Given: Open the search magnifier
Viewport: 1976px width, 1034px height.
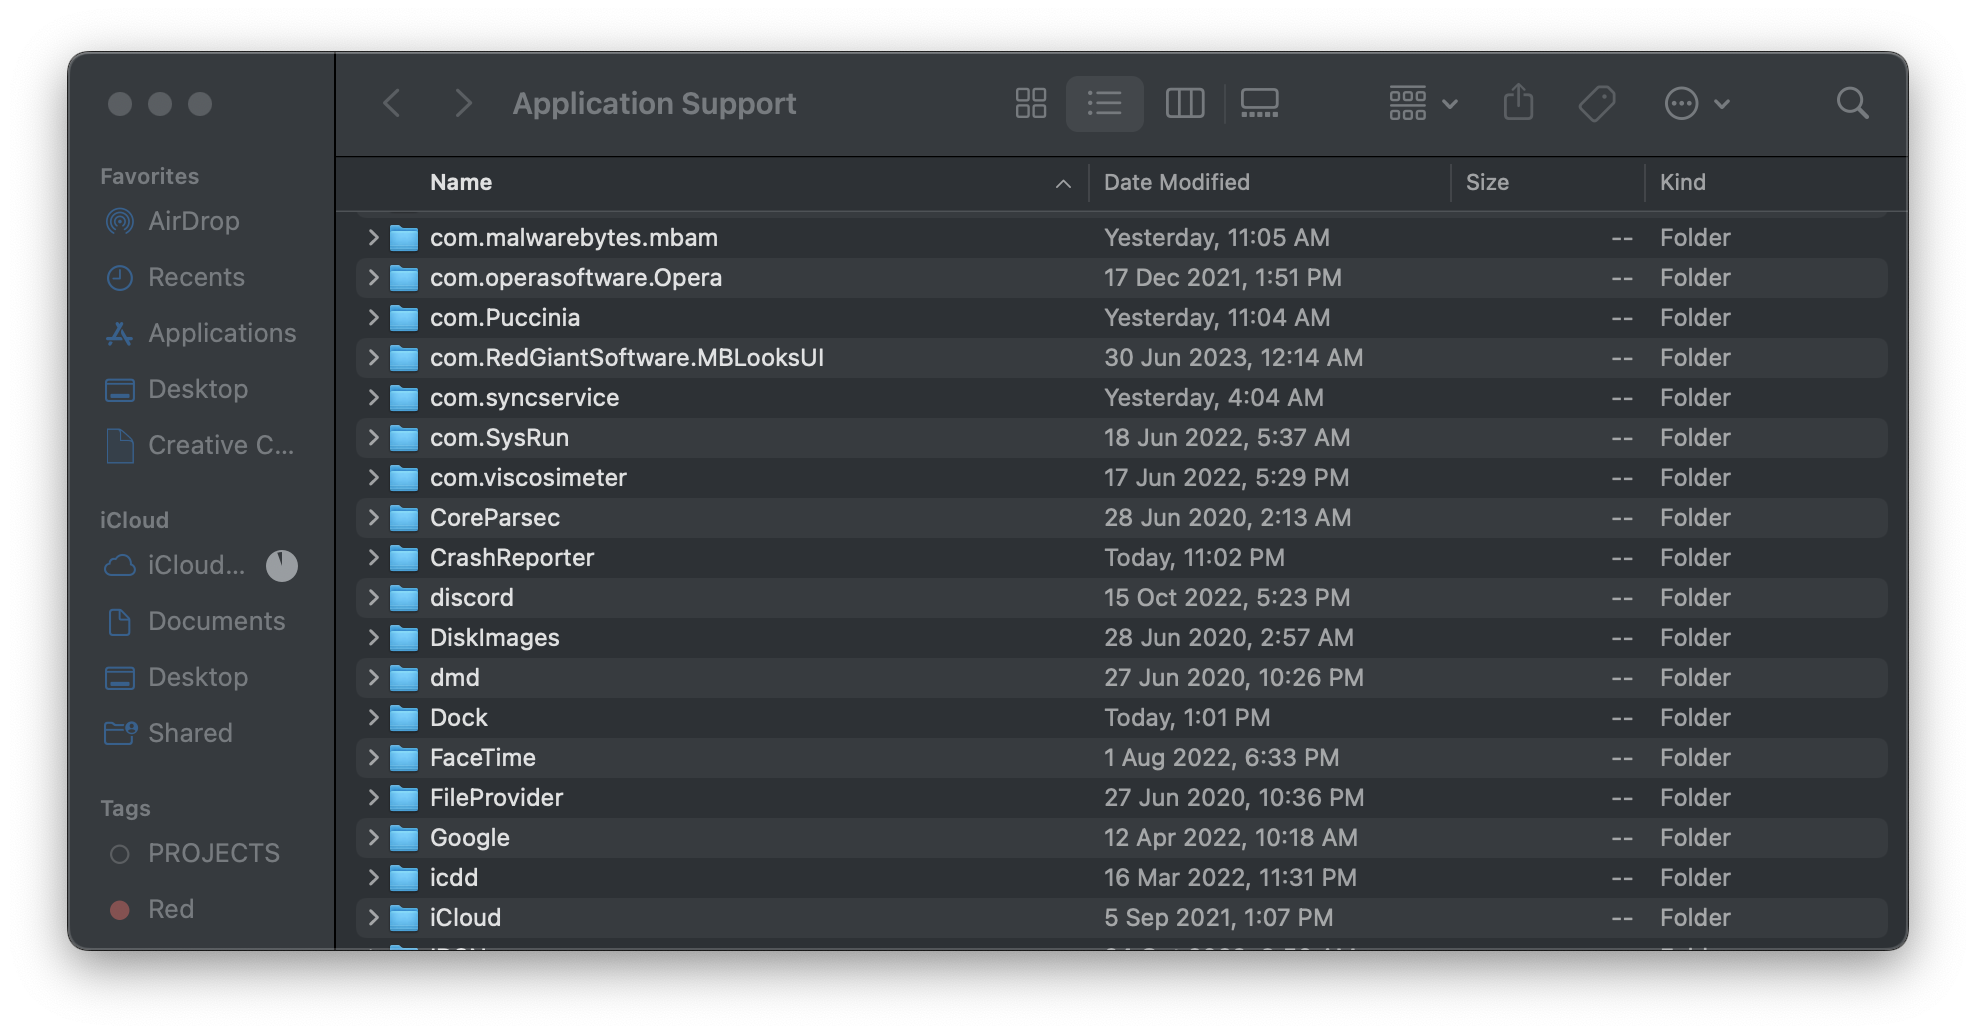Looking at the screenshot, I should tap(1852, 103).
